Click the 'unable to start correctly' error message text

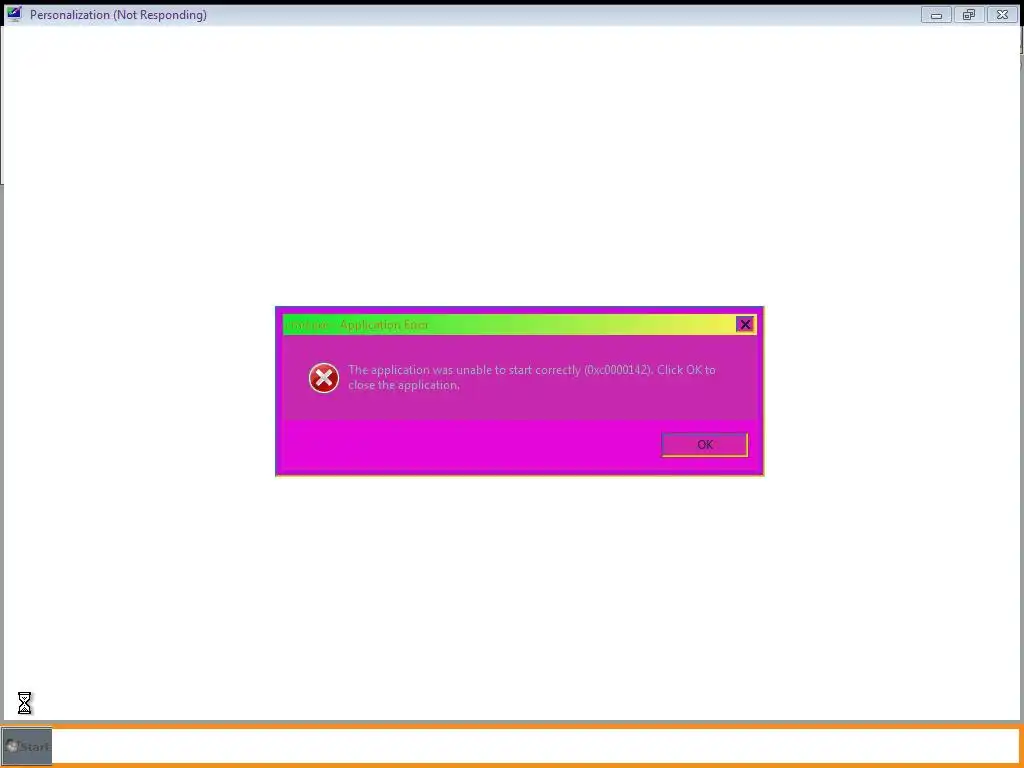532,377
